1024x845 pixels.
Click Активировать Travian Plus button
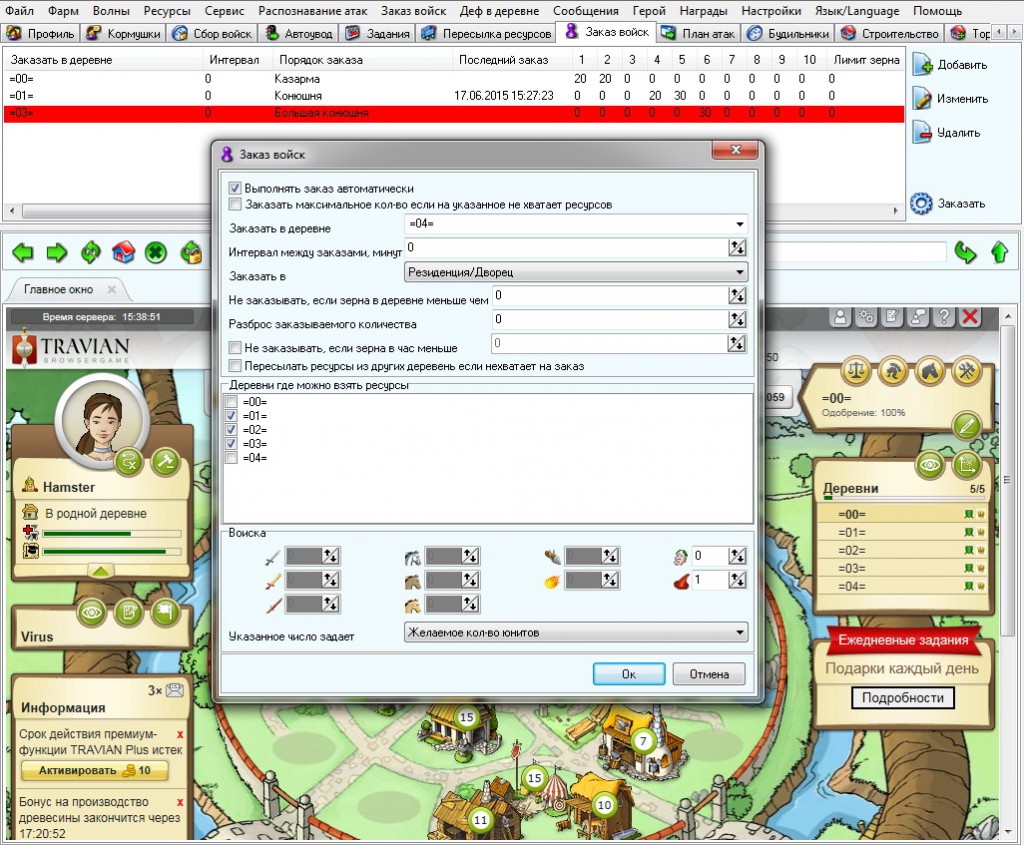(x=95, y=771)
